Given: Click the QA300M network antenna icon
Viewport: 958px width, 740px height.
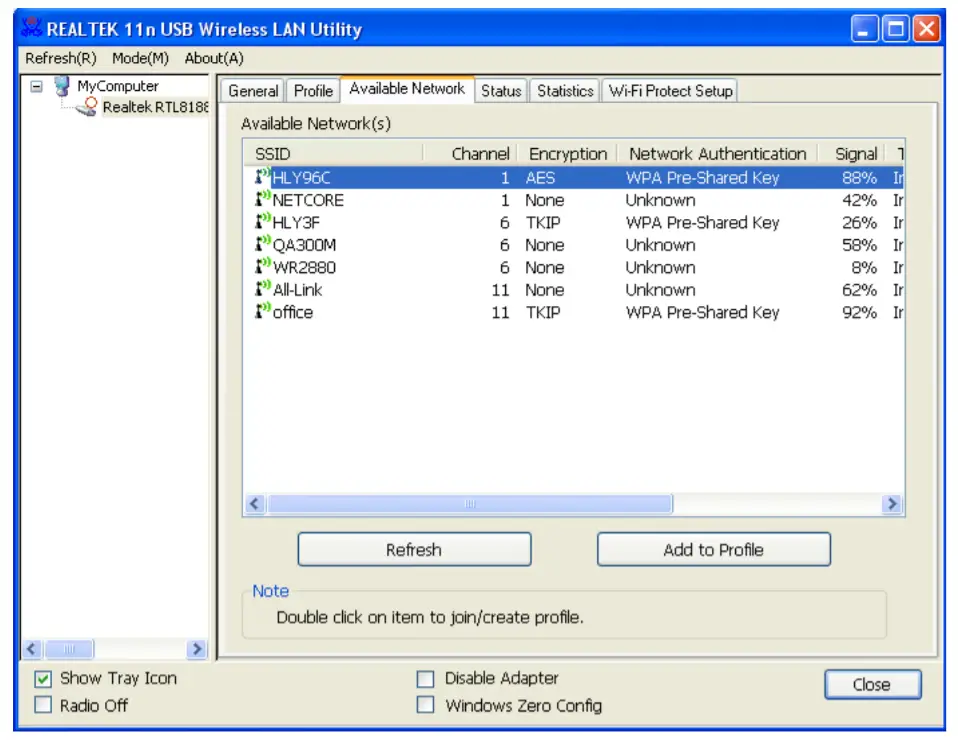Looking at the screenshot, I should (x=263, y=245).
